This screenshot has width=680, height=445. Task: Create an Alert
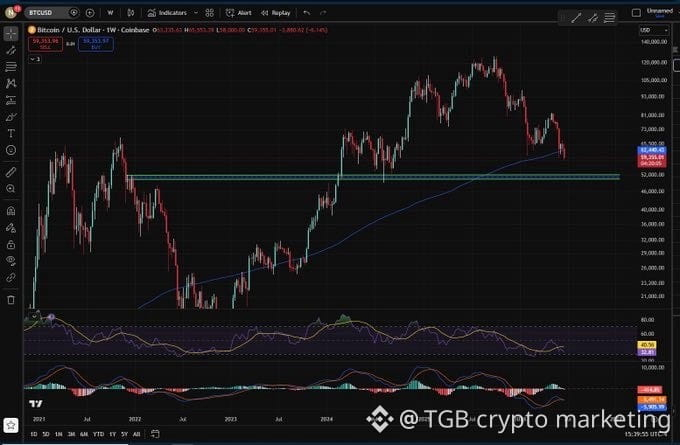pyautogui.click(x=239, y=13)
